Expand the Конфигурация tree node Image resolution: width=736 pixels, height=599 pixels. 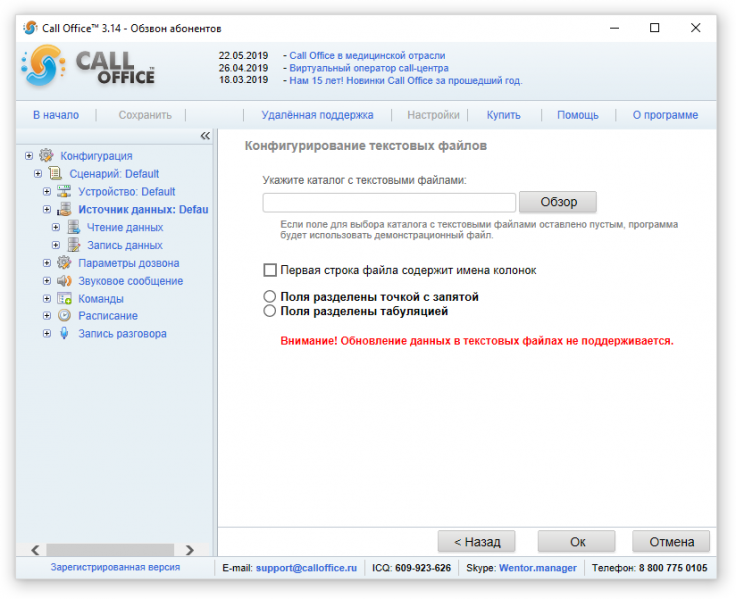pos(29,155)
